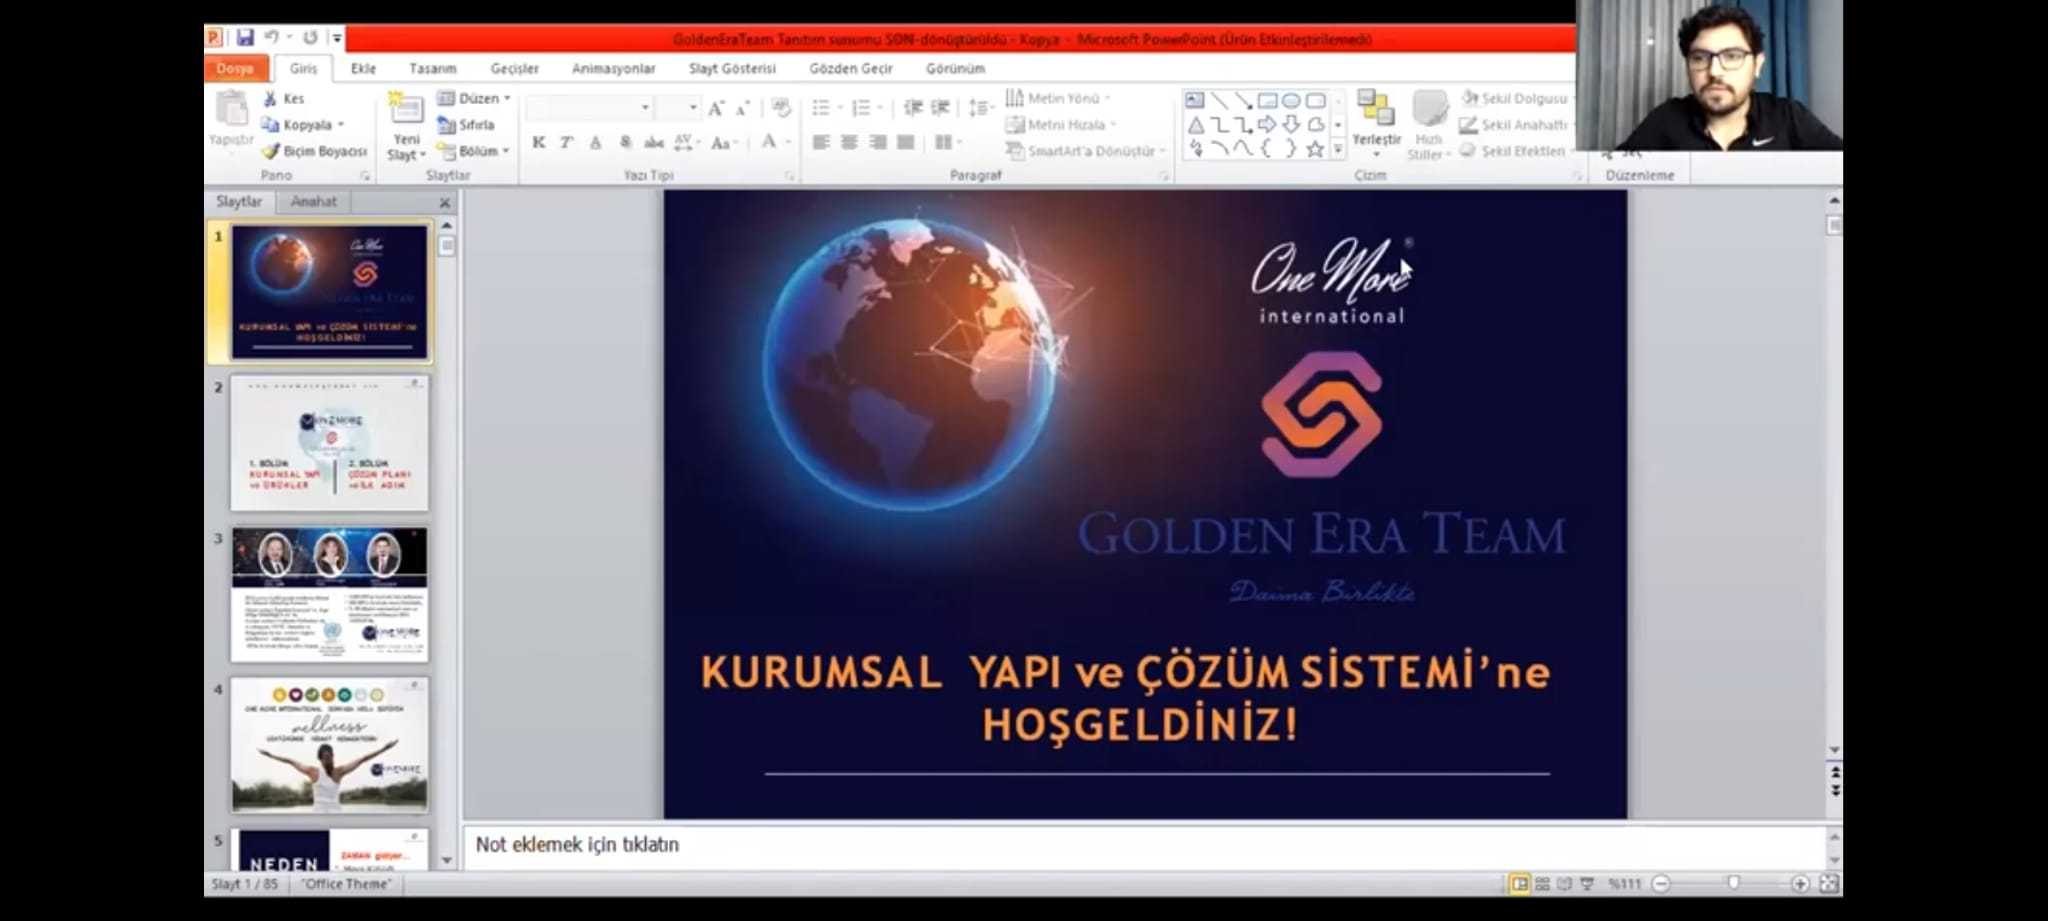Viewport: 2048px width, 921px height.
Task: Pick the Triangle shape
Action: click(1195, 125)
